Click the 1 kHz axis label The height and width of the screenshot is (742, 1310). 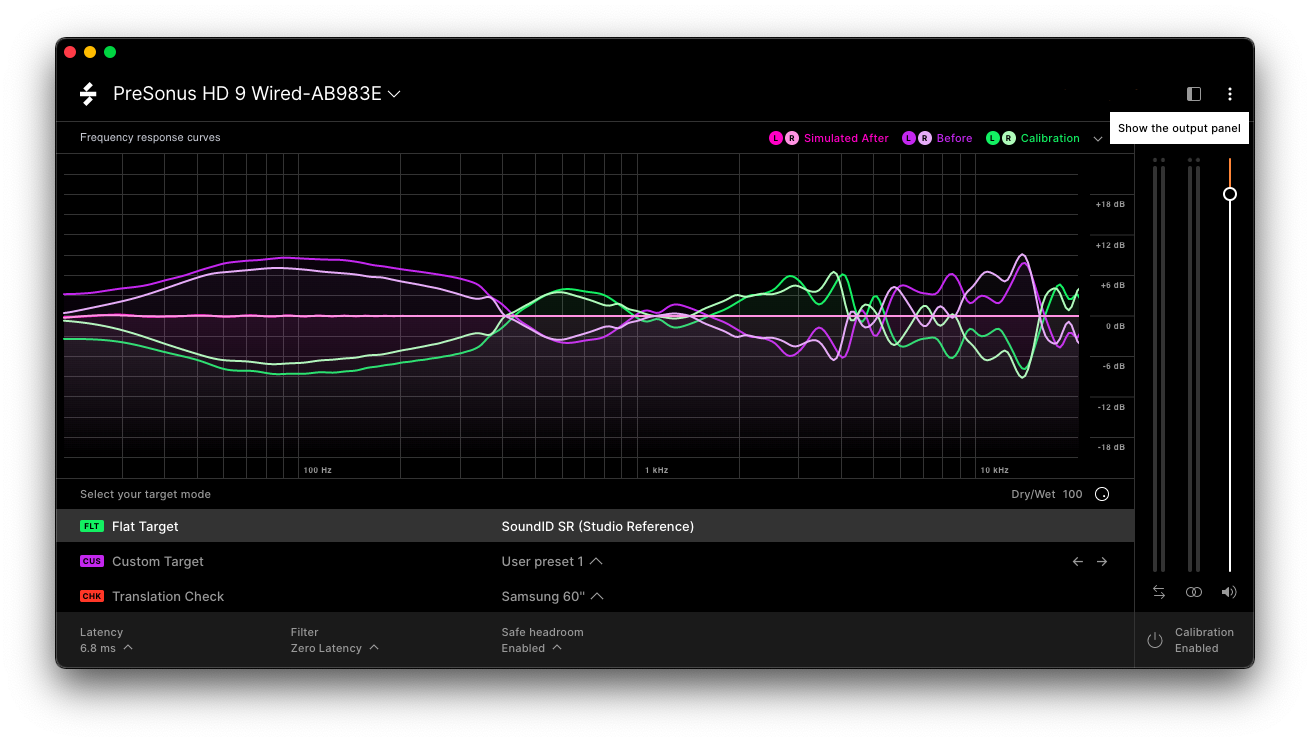click(656, 470)
